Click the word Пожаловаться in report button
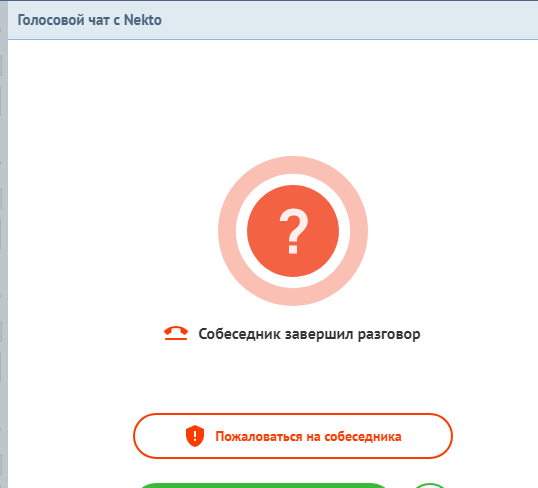Viewport: 538px width, 488px height. pyautogui.click(x=259, y=437)
